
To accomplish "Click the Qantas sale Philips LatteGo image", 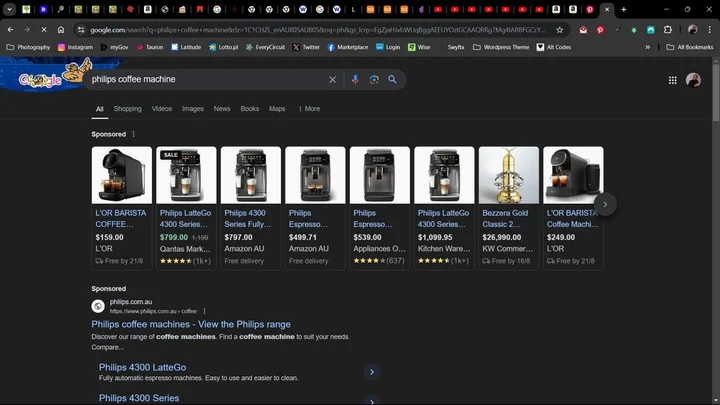I will point(186,175).
